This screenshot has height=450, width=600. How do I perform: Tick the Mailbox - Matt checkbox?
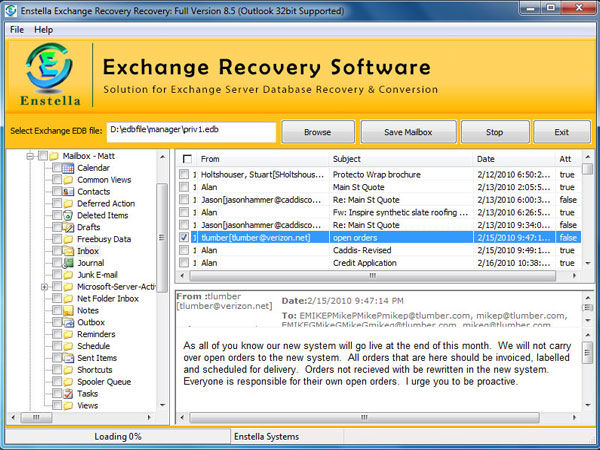pos(43,156)
